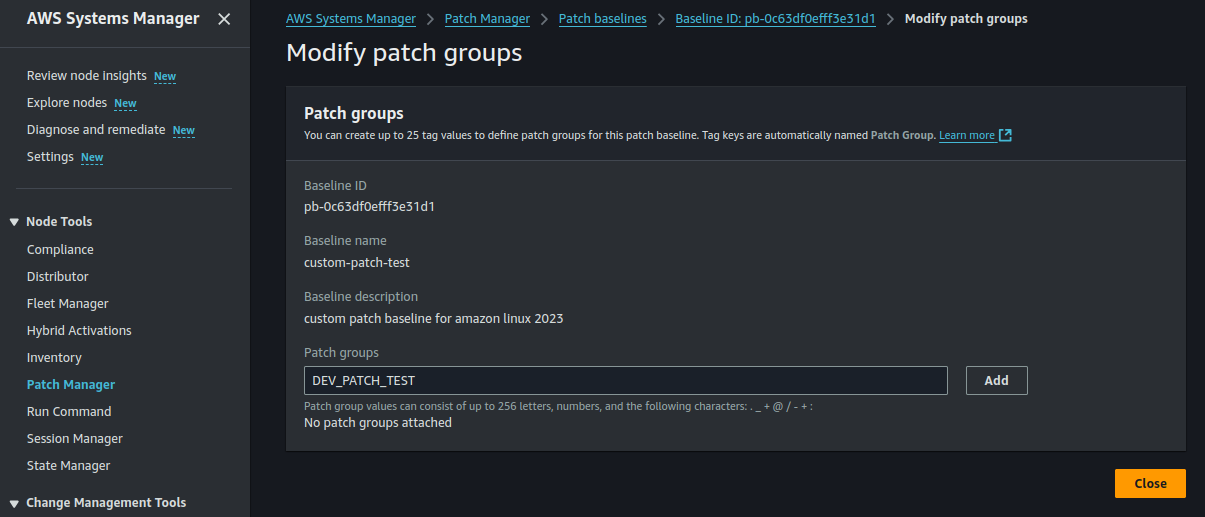Go to State Manager
Viewport: 1205px width, 517px height.
(69, 466)
